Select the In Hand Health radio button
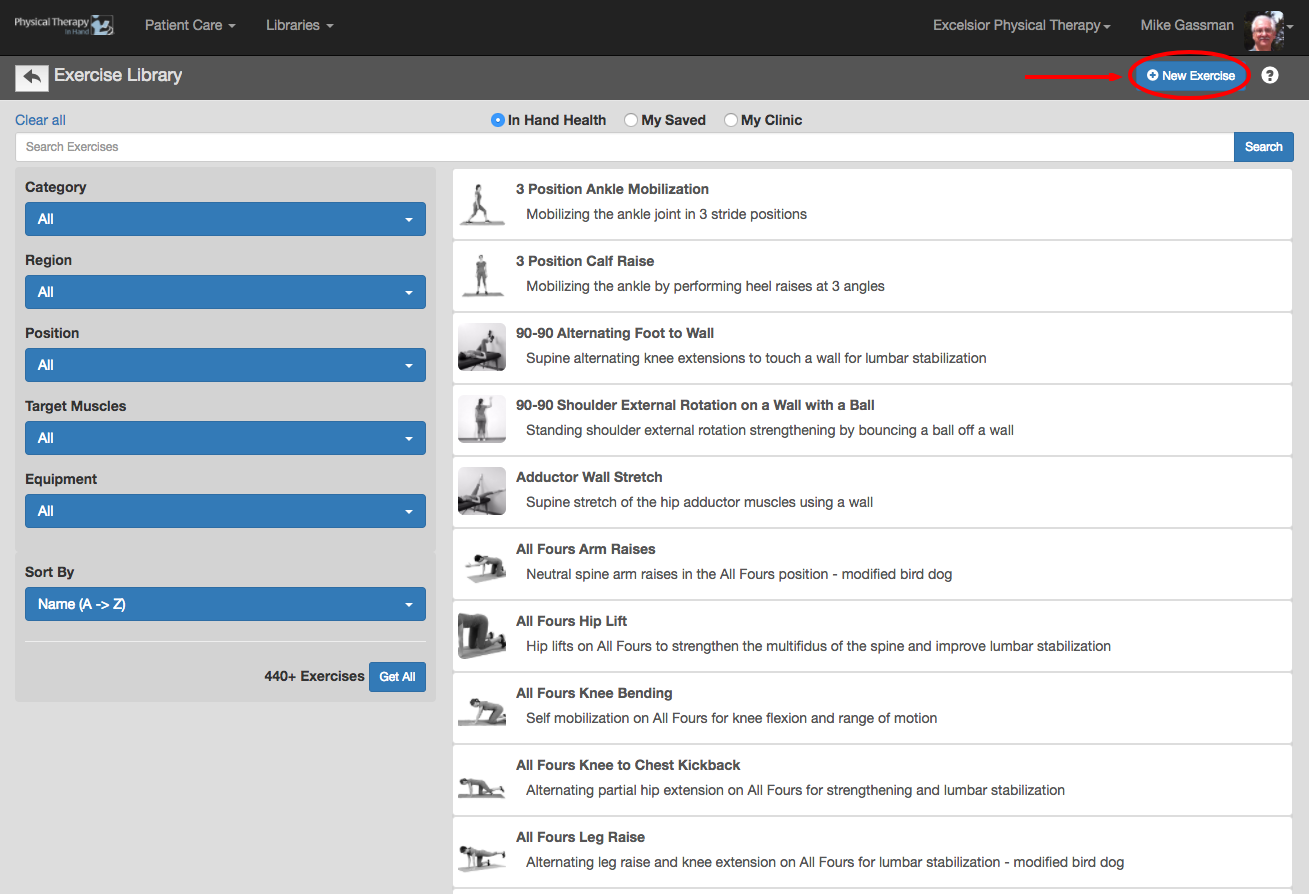This screenshot has height=894, width=1309. [498, 120]
